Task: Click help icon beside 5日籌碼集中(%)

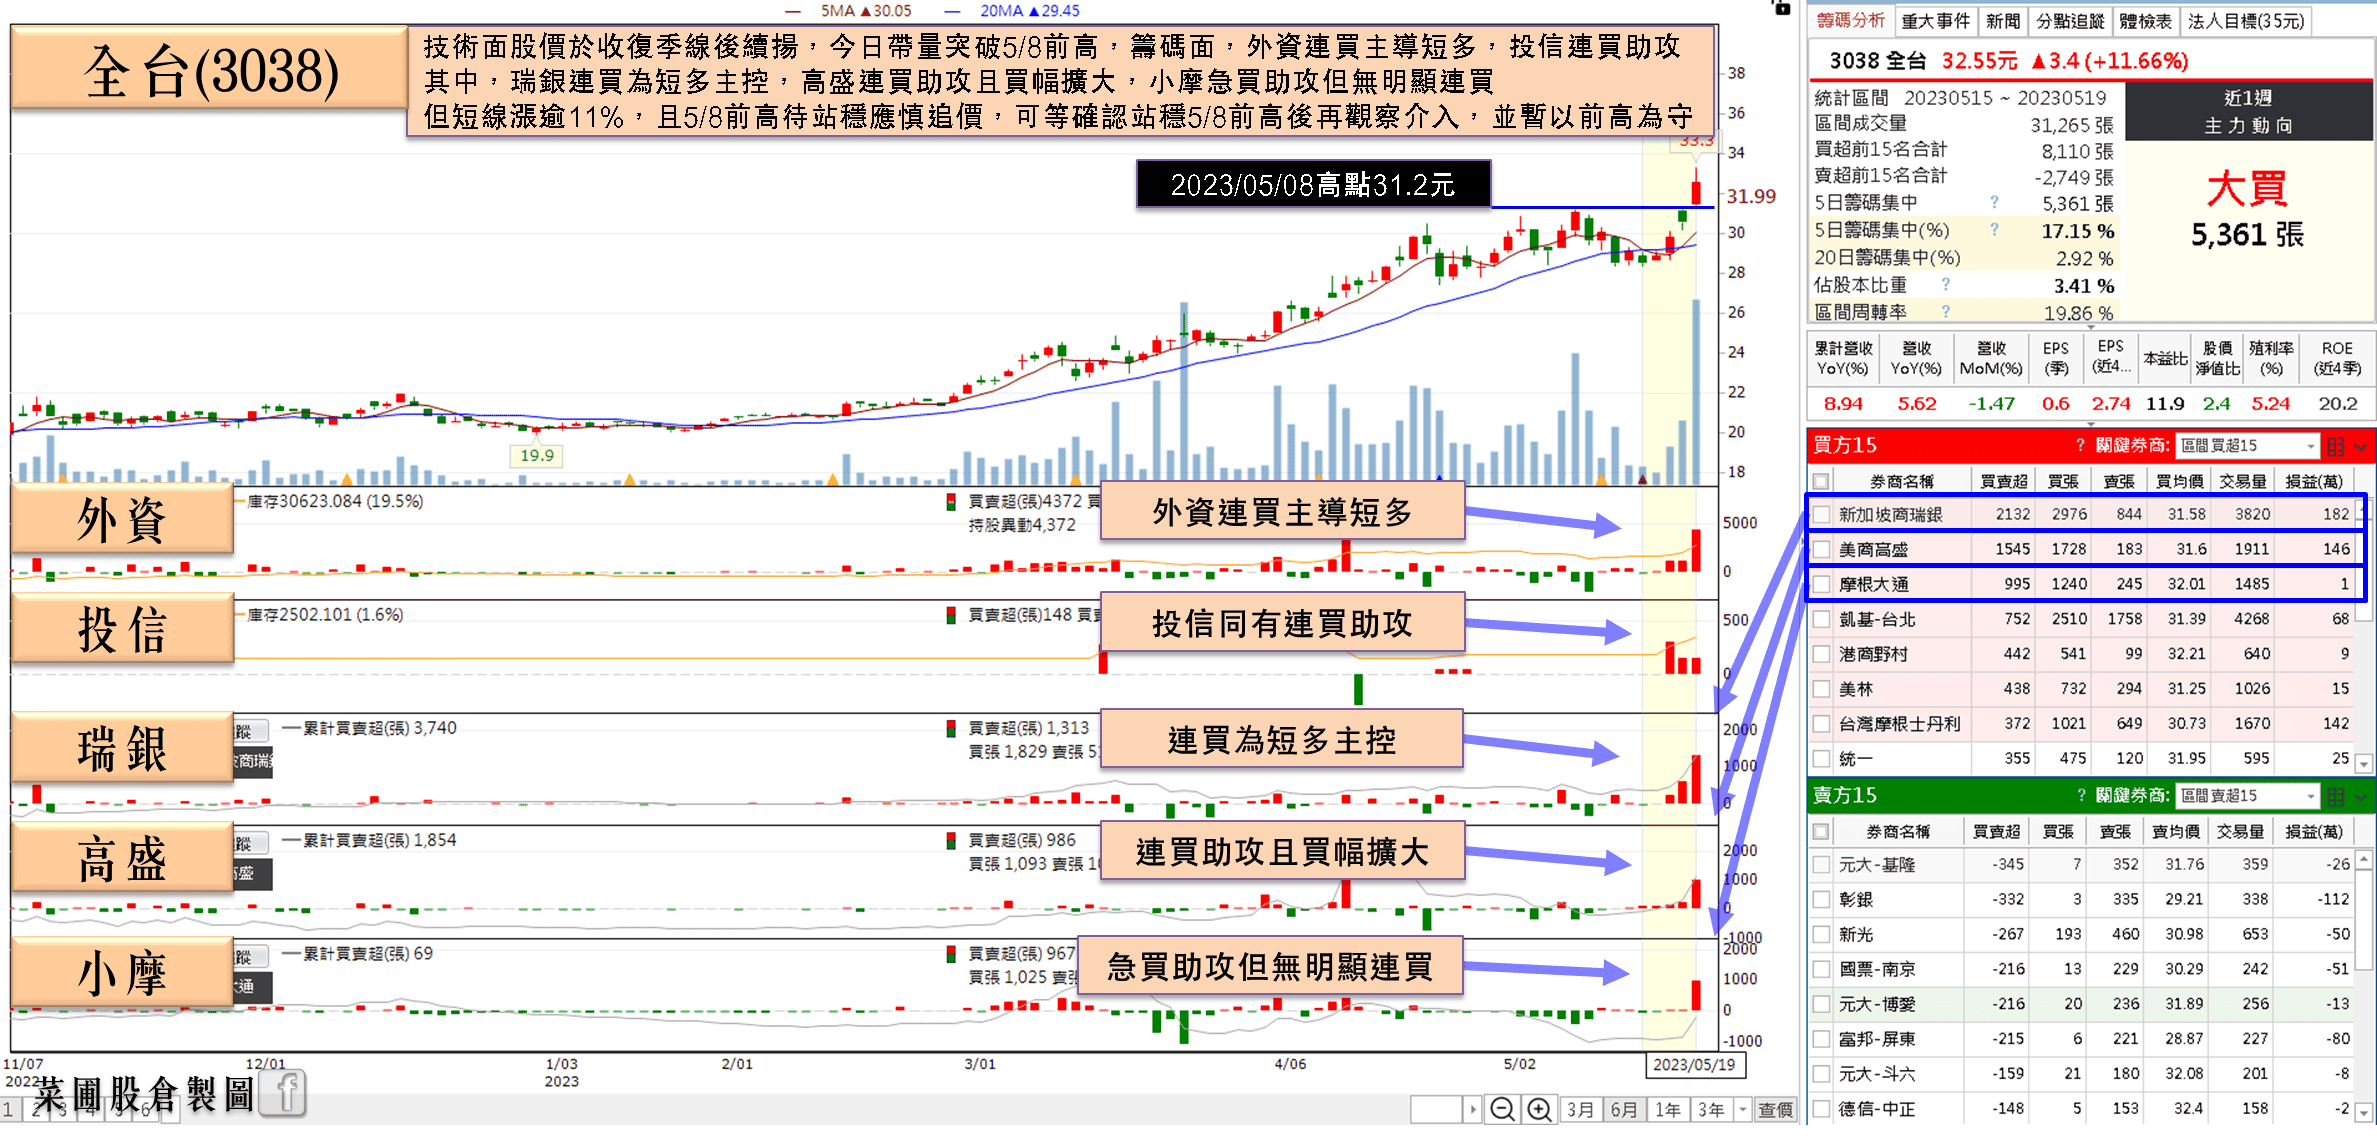Action: tap(1994, 230)
